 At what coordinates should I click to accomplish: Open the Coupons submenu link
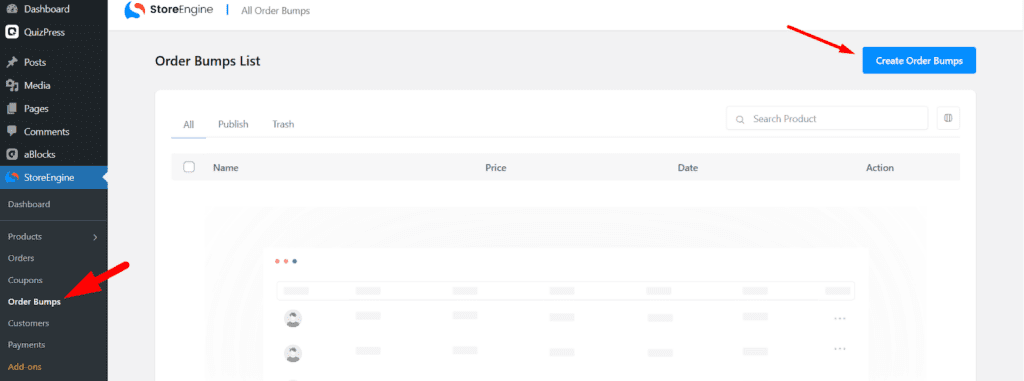pyautogui.click(x=25, y=280)
